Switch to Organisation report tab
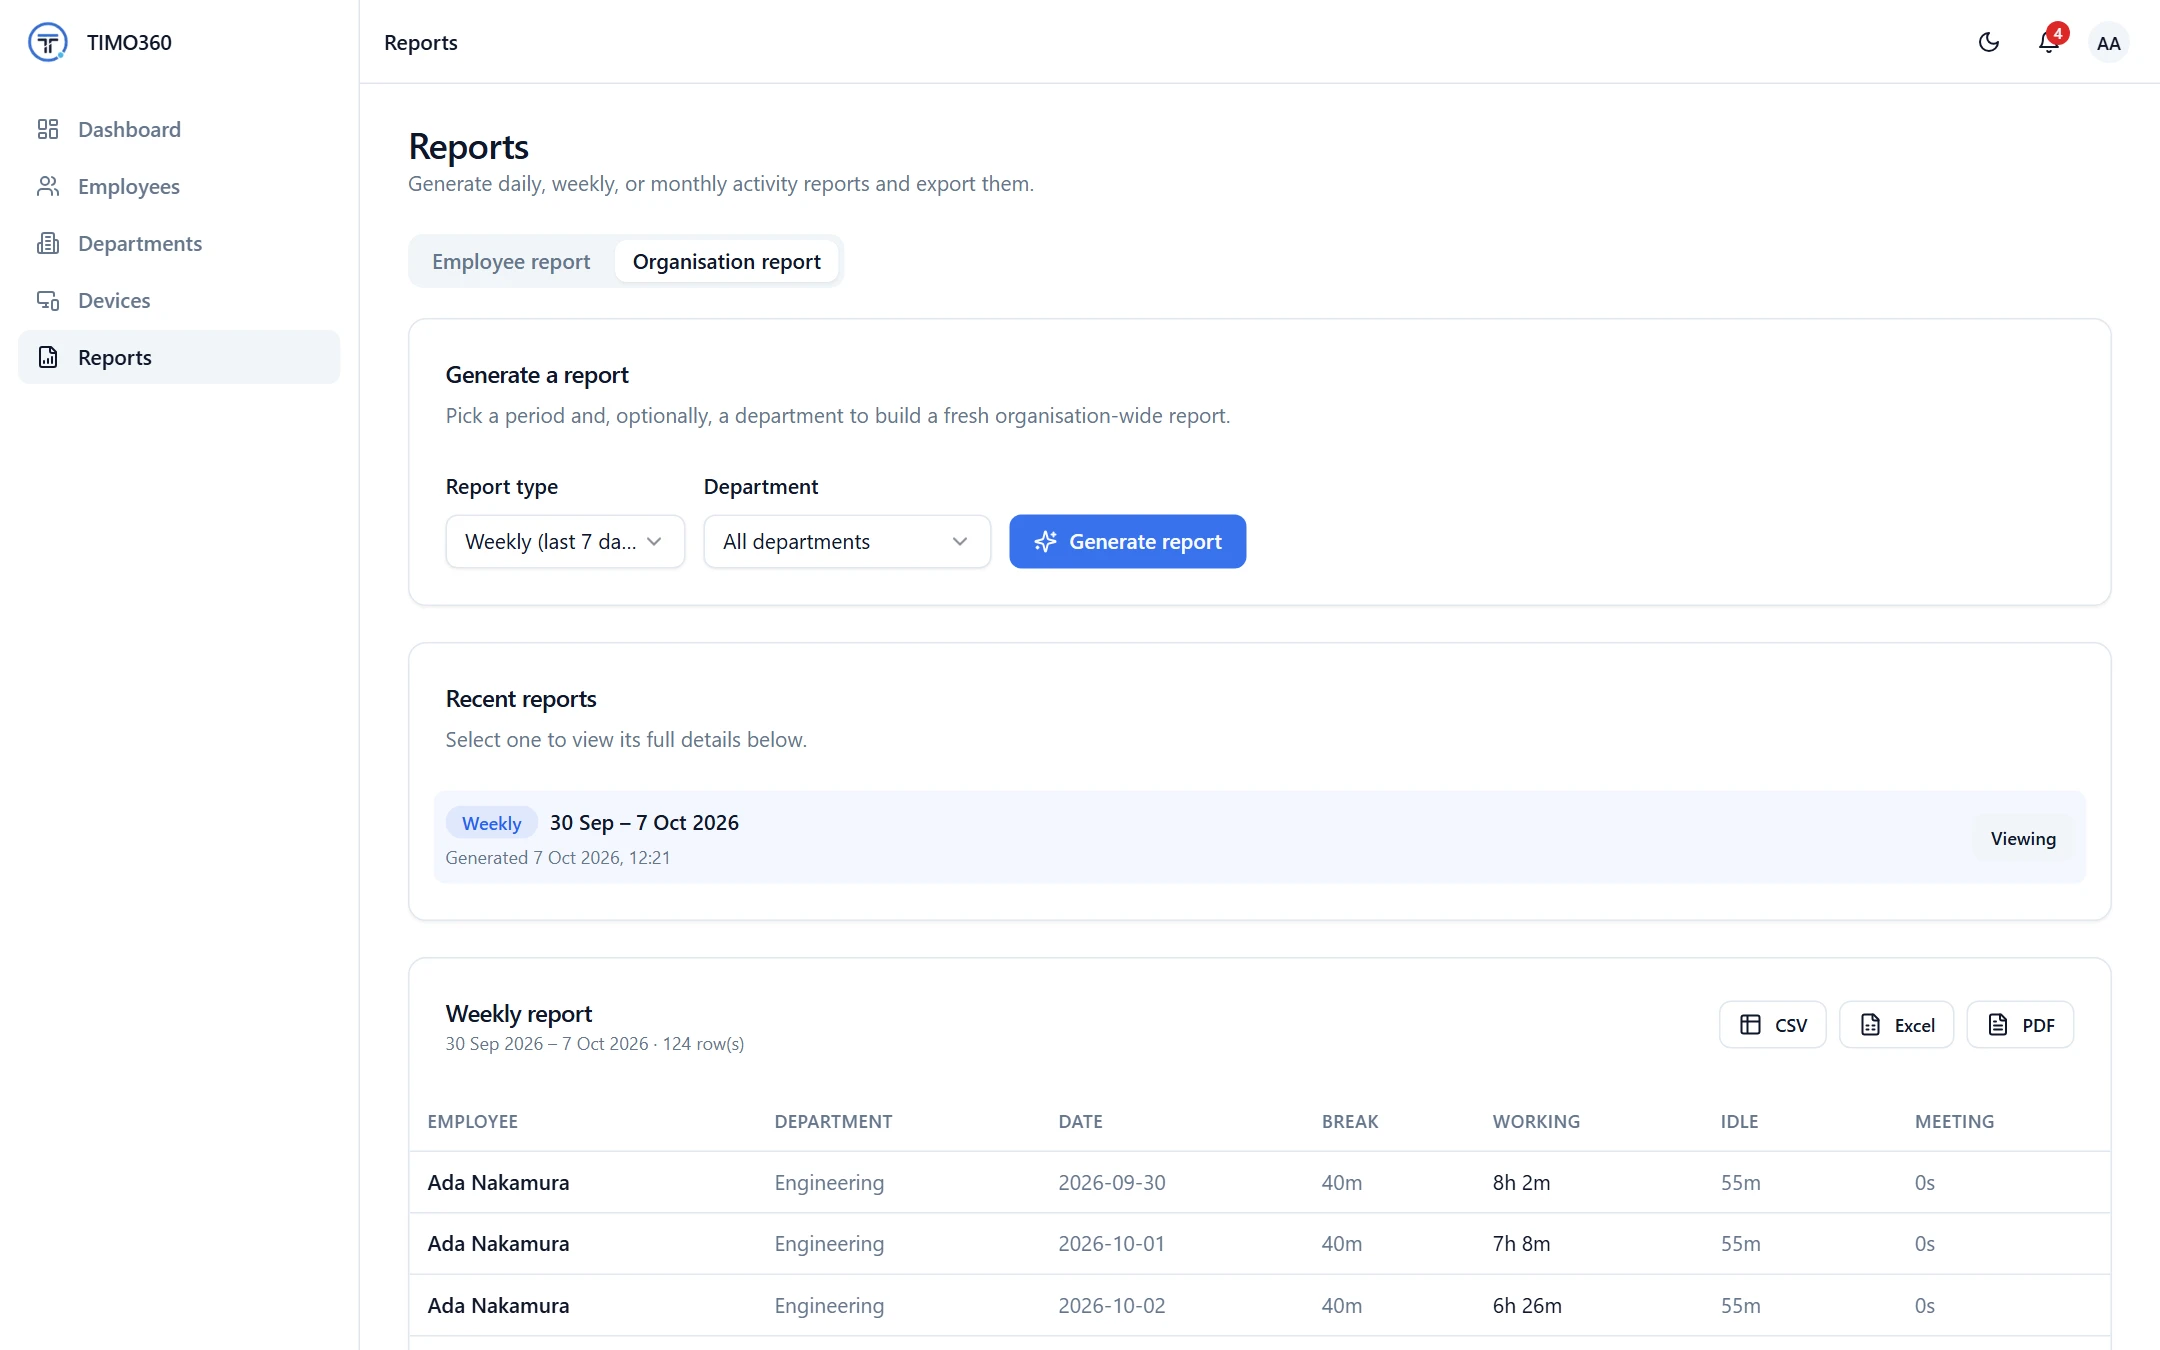The image size is (2160, 1350). (x=726, y=261)
